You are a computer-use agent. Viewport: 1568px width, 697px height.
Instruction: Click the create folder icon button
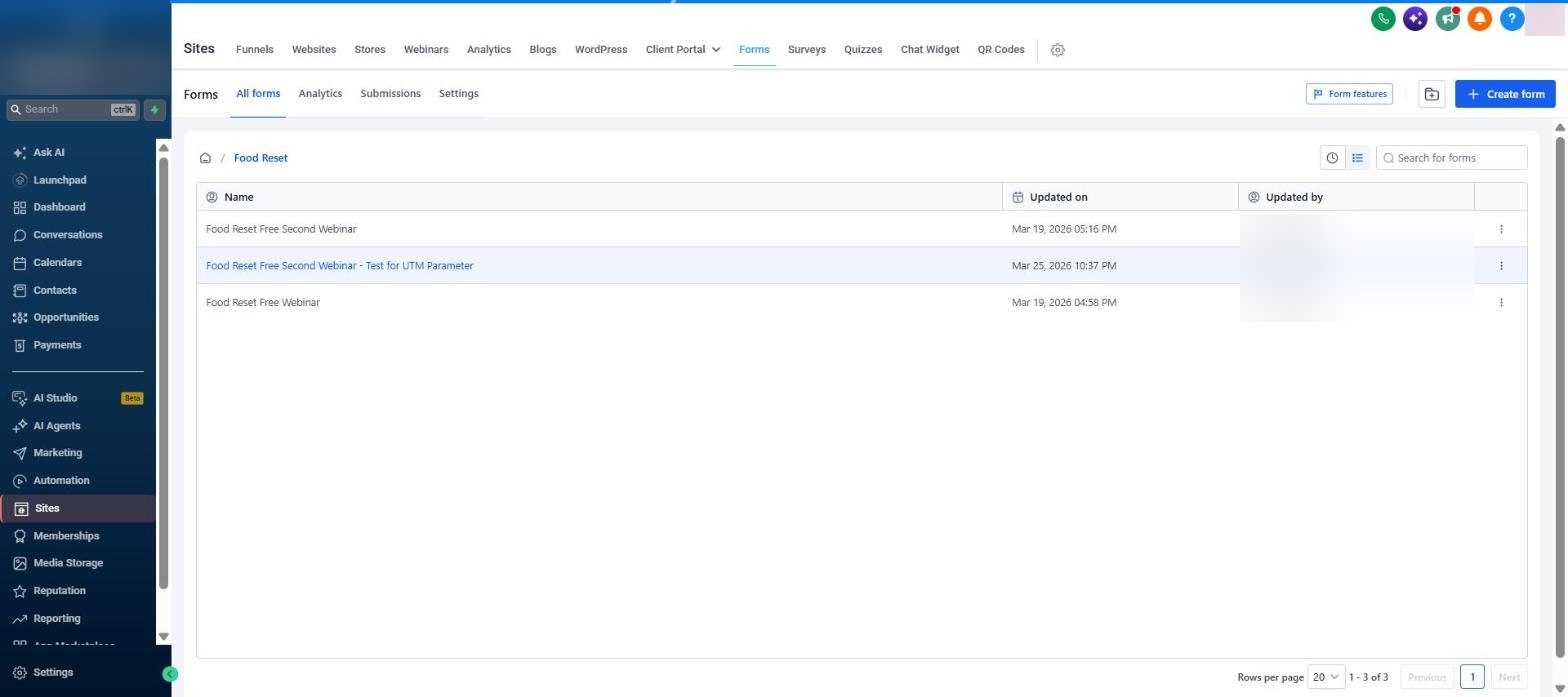pyautogui.click(x=1432, y=94)
